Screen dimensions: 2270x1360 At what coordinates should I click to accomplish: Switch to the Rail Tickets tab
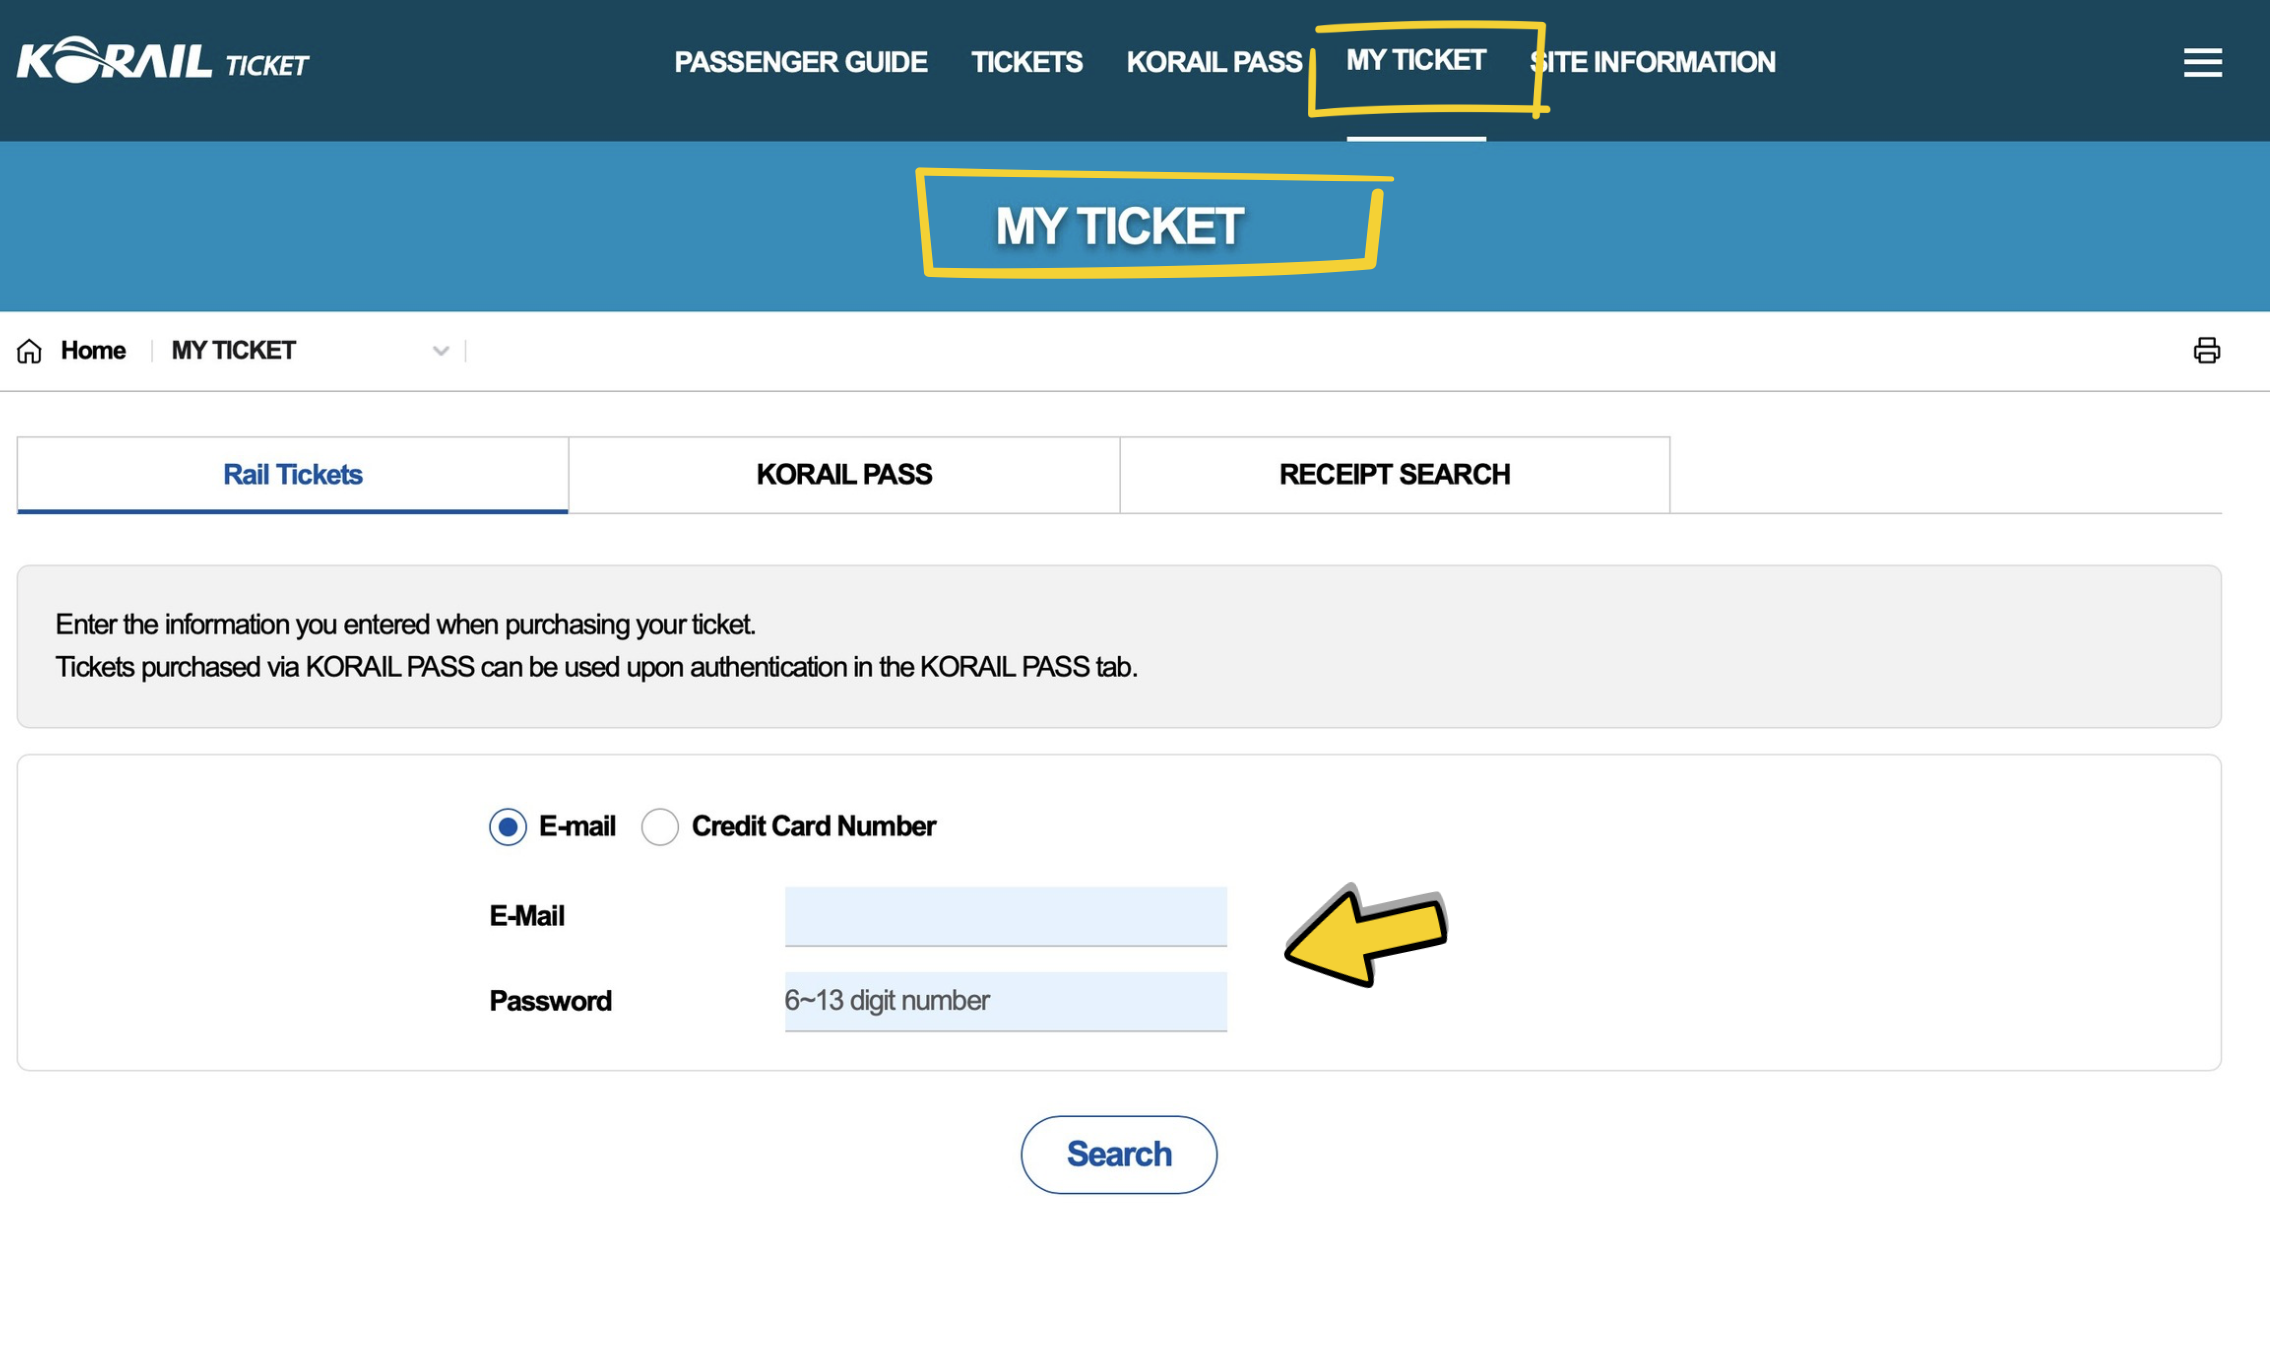point(292,475)
